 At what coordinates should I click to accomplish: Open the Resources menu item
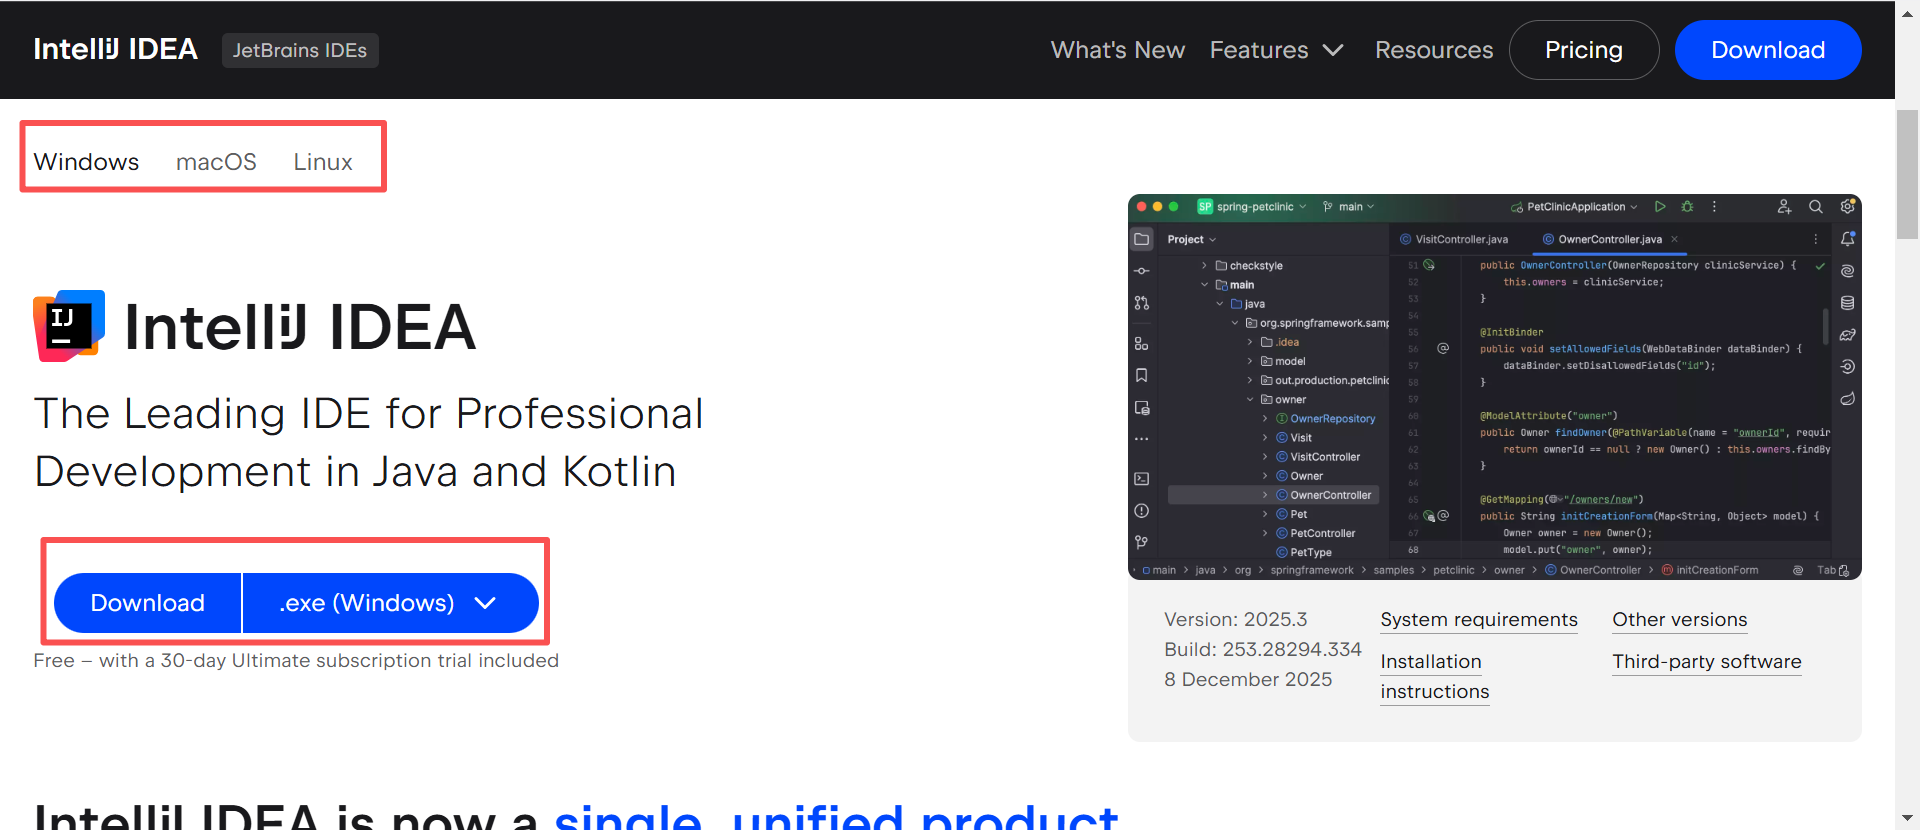pyautogui.click(x=1433, y=50)
